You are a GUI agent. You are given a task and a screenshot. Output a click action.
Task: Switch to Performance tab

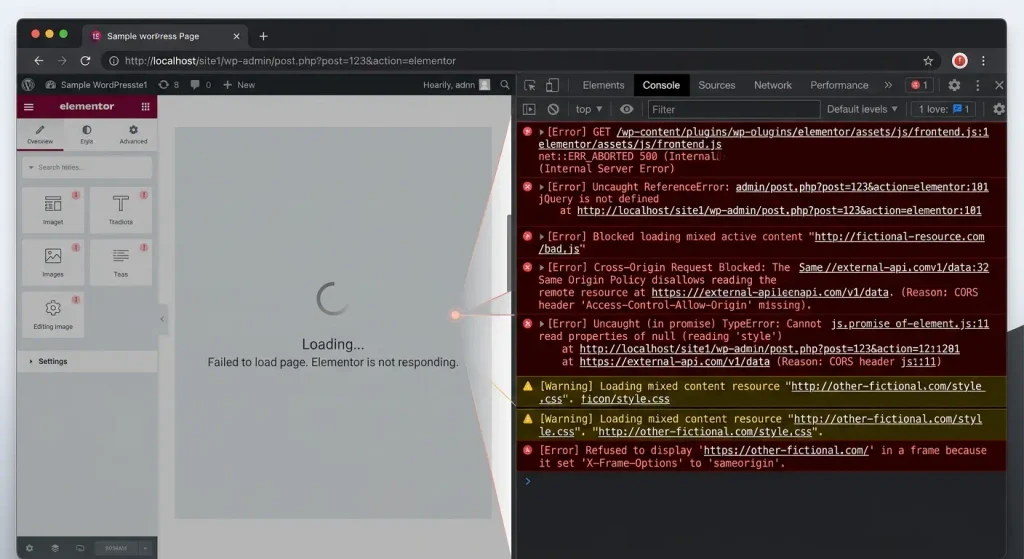tap(839, 85)
